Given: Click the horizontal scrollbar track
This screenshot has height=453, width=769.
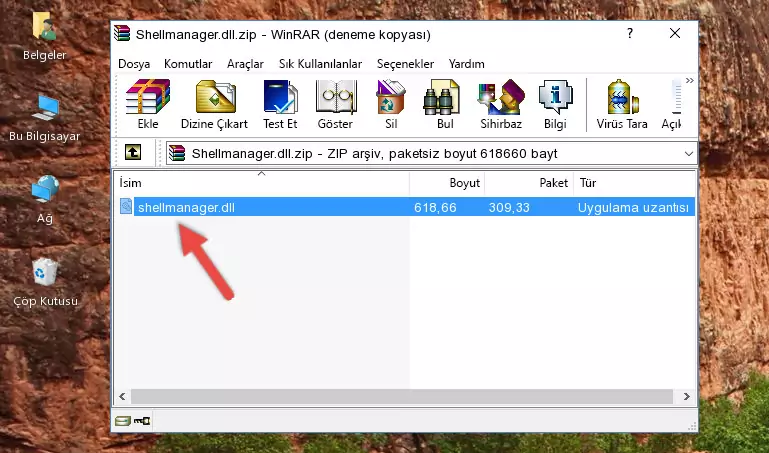Looking at the screenshot, I should [x=402, y=396].
